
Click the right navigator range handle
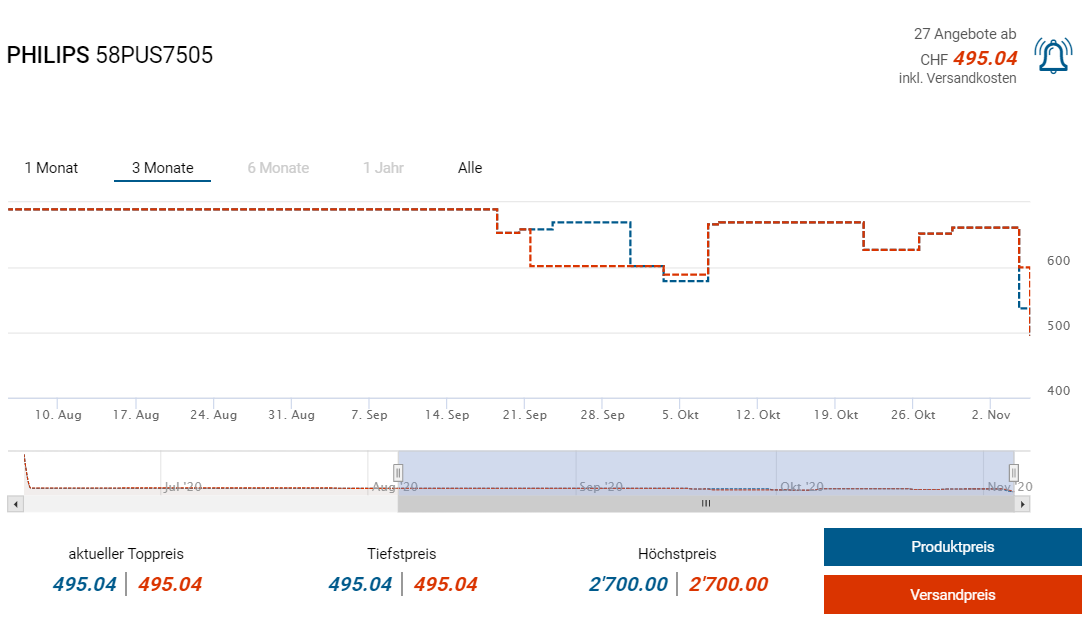[x=1013, y=472]
